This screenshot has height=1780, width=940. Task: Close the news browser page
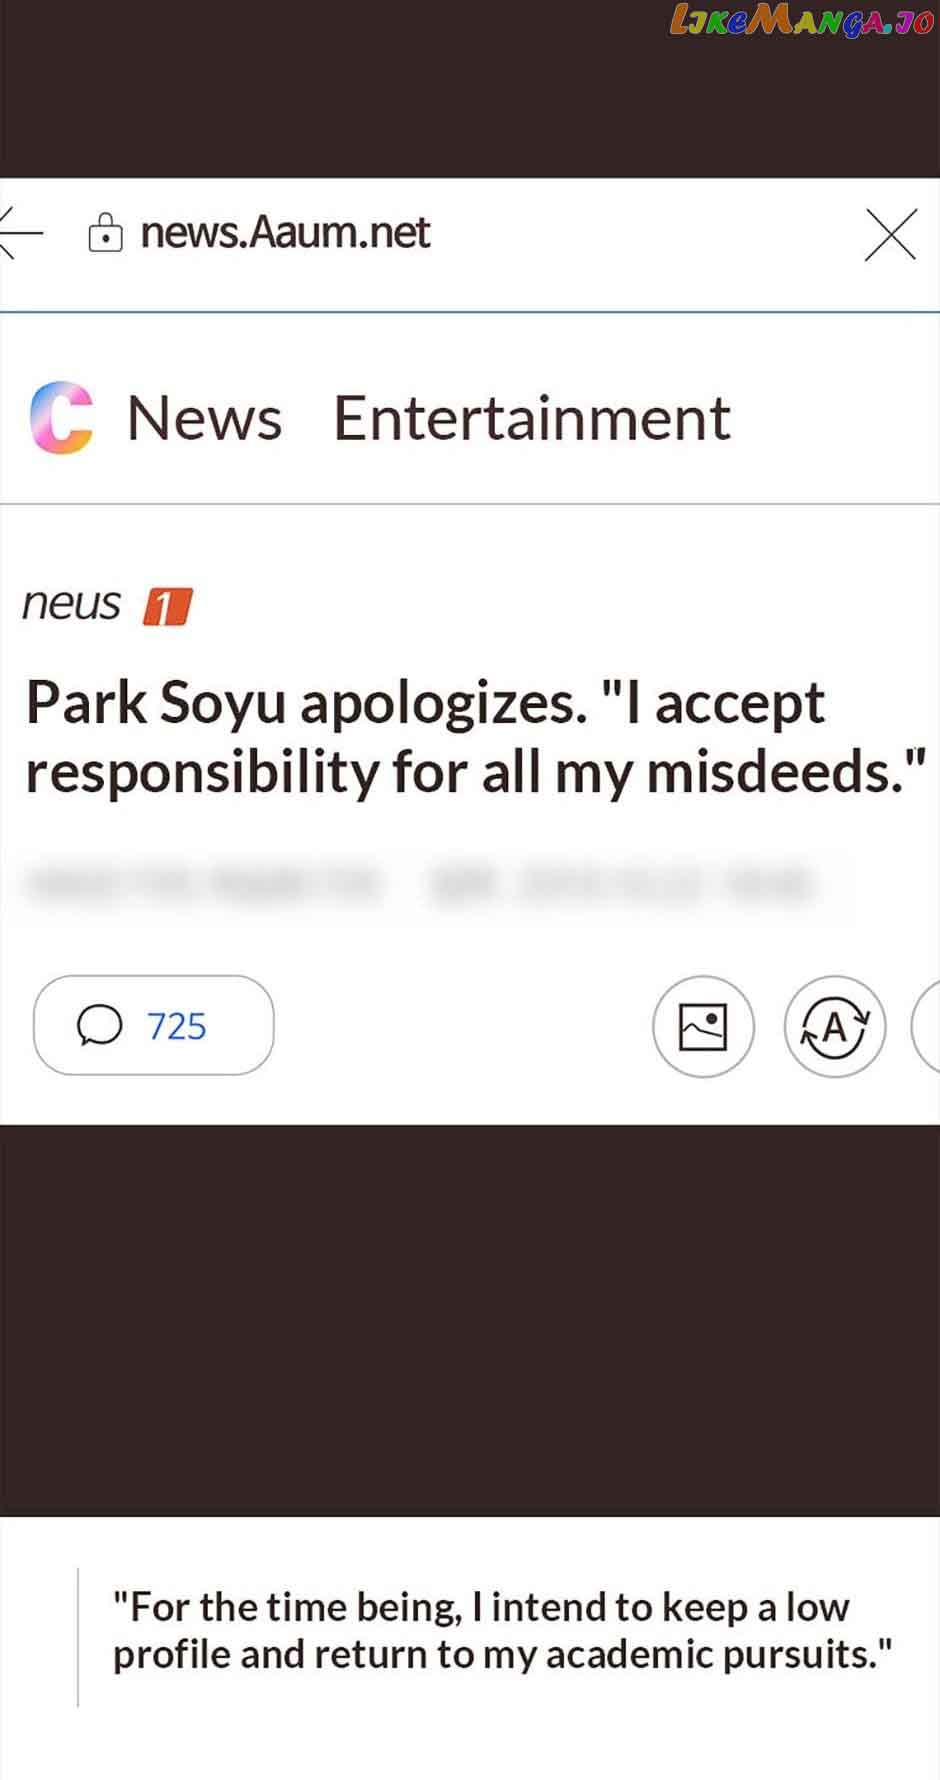coord(890,235)
